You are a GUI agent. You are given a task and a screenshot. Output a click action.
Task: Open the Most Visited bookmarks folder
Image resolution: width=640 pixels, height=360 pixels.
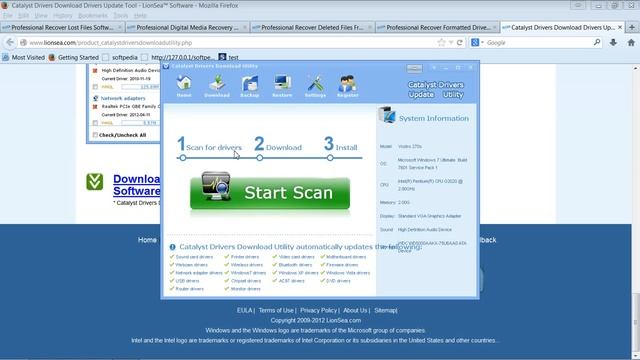pyautogui.click(x=23, y=58)
